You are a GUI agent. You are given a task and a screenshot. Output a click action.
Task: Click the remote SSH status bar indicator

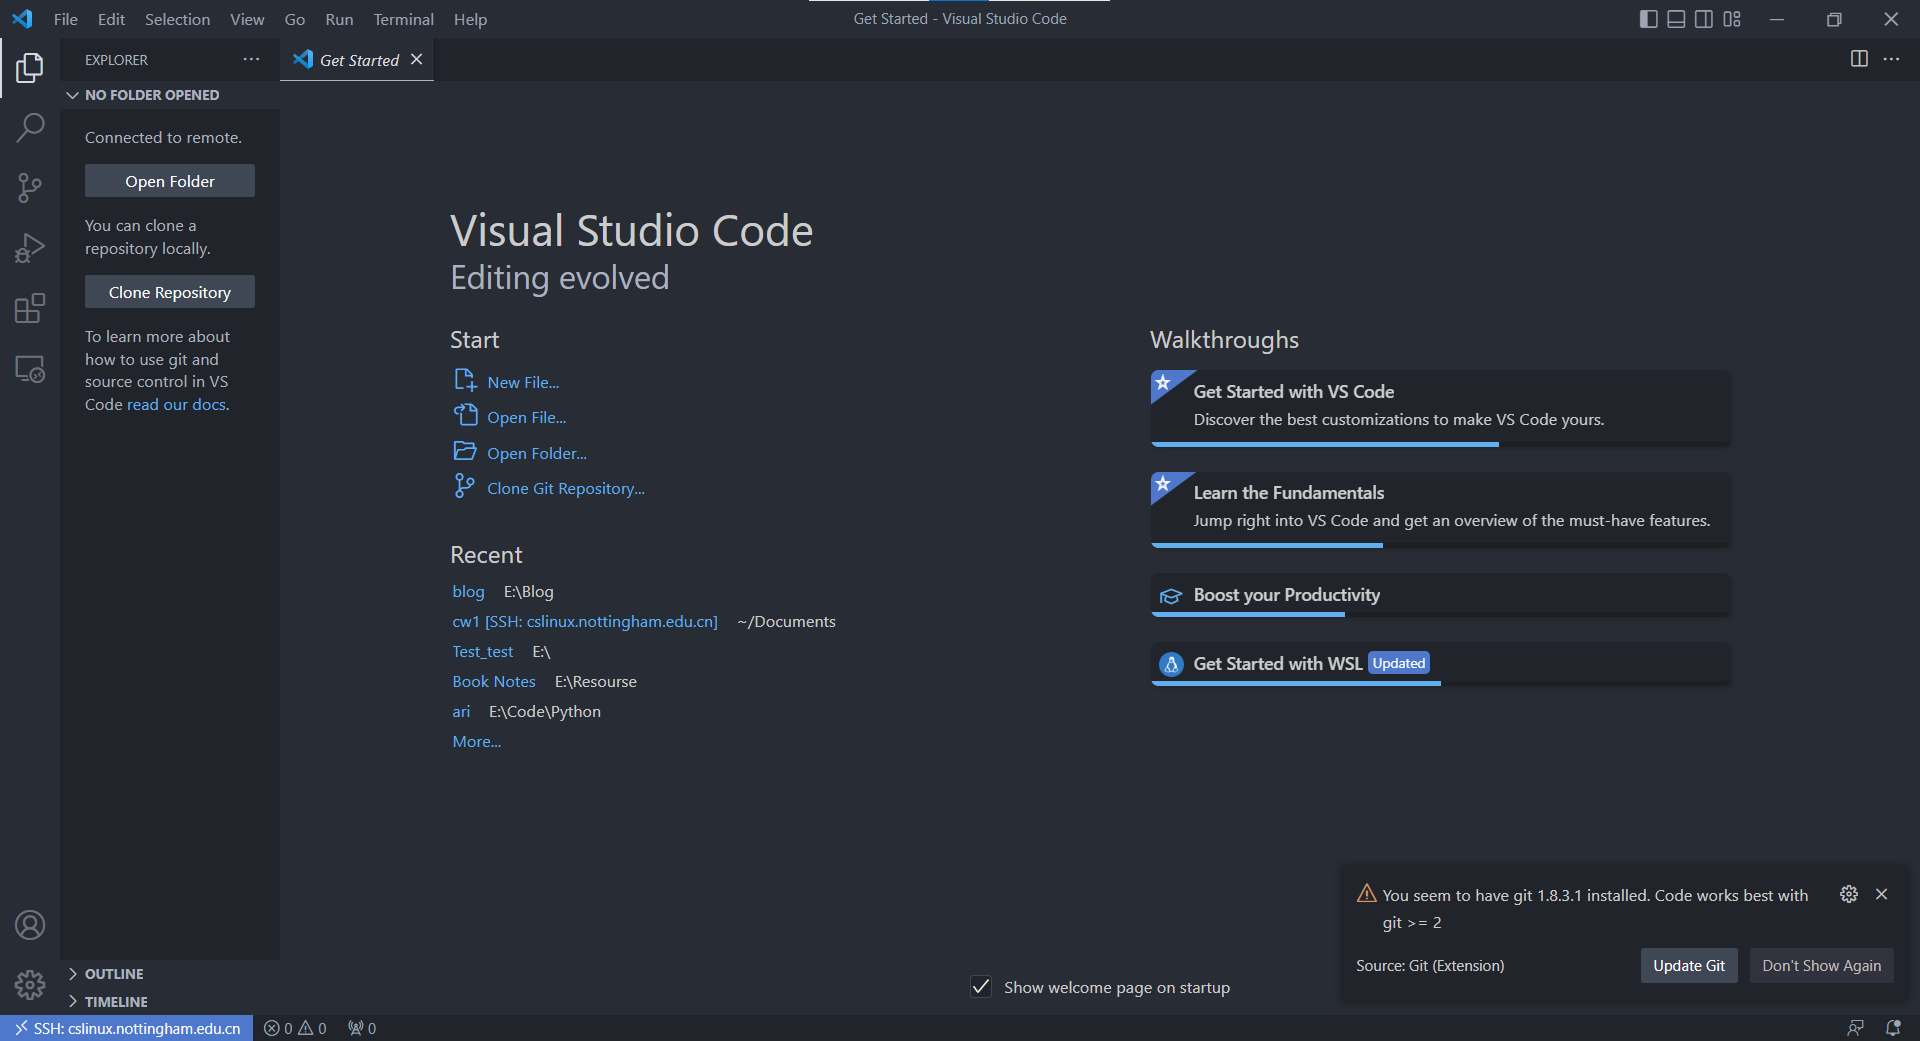pyautogui.click(x=127, y=1028)
